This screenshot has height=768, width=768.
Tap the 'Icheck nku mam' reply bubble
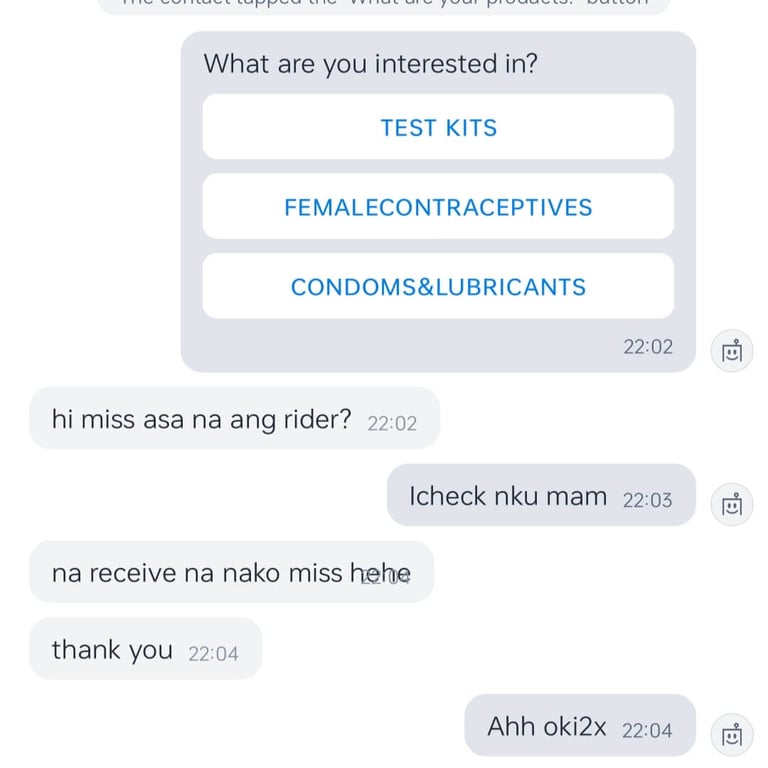pos(507,496)
